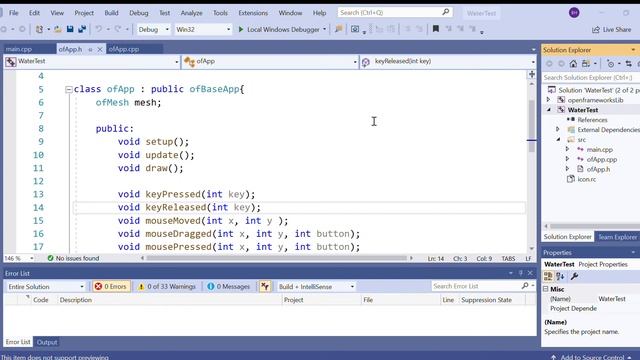Click the Sync with Active Document icon

click(629, 64)
